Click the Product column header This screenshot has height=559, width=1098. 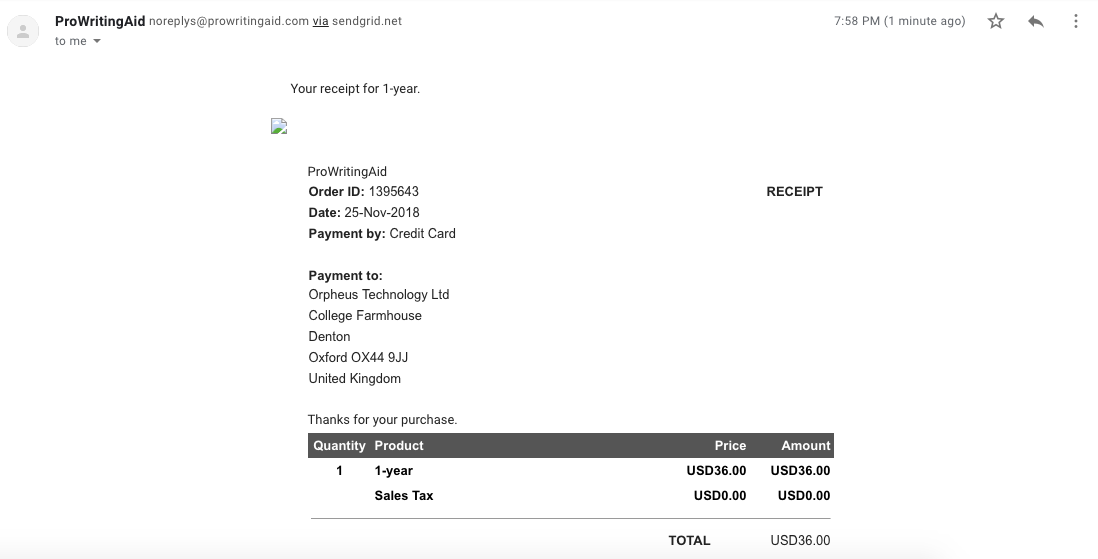[398, 446]
